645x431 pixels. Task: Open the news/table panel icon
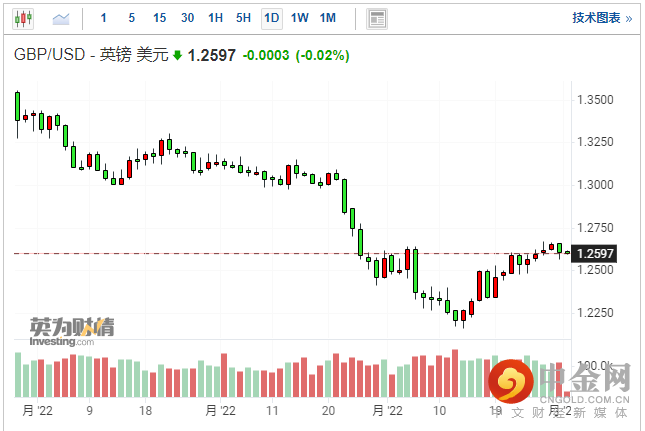[x=376, y=18]
